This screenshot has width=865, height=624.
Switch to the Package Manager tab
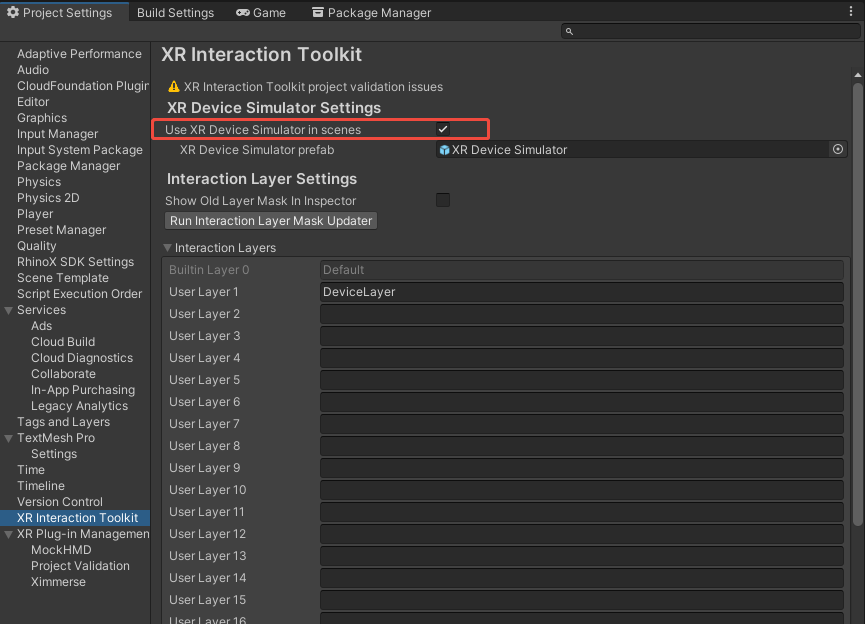371,13
